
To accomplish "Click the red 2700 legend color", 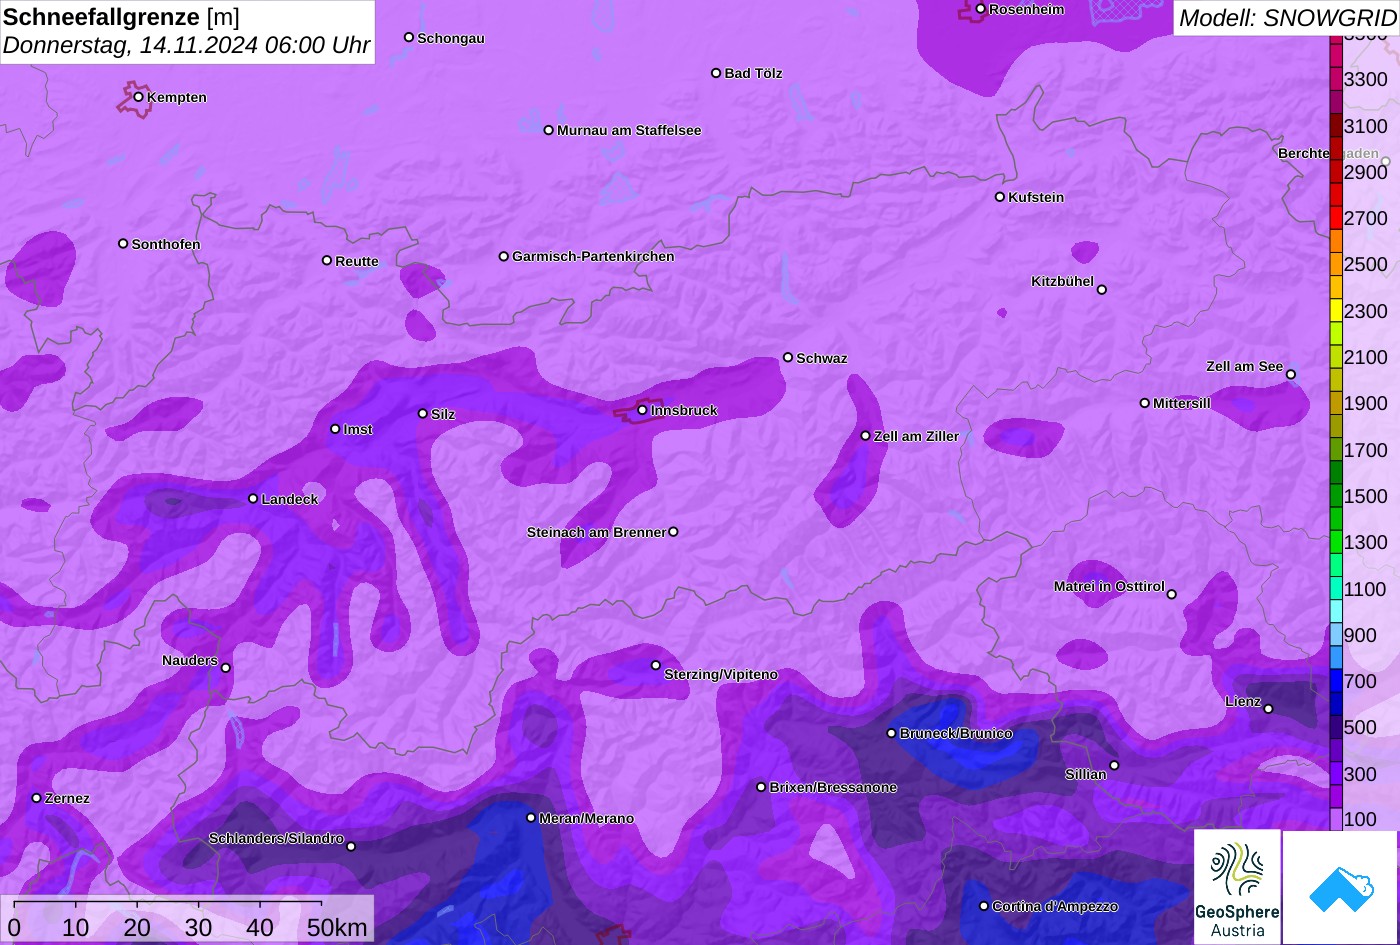I will coord(1335,218).
